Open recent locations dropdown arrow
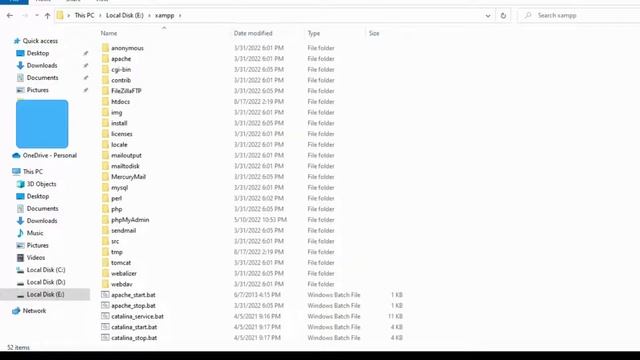640x360 pixels. coord(37,16)
